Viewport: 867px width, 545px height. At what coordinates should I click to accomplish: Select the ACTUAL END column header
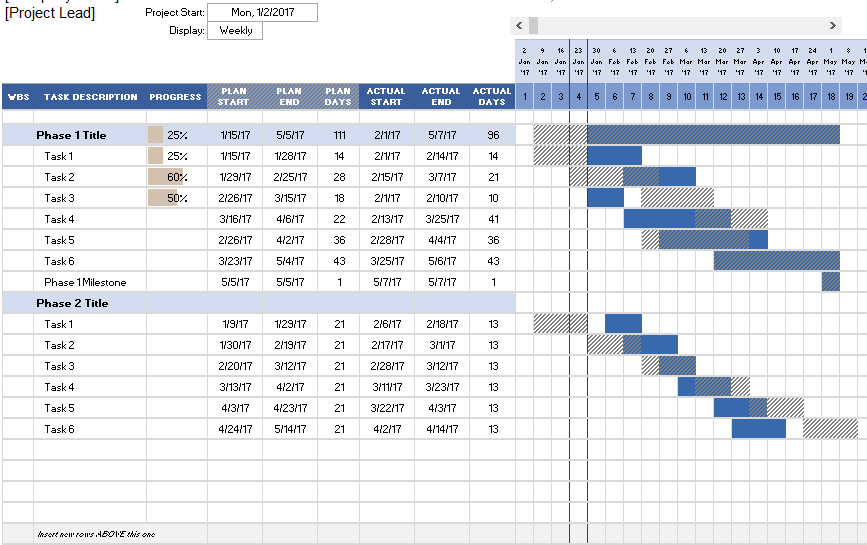[x=441, y=97]
